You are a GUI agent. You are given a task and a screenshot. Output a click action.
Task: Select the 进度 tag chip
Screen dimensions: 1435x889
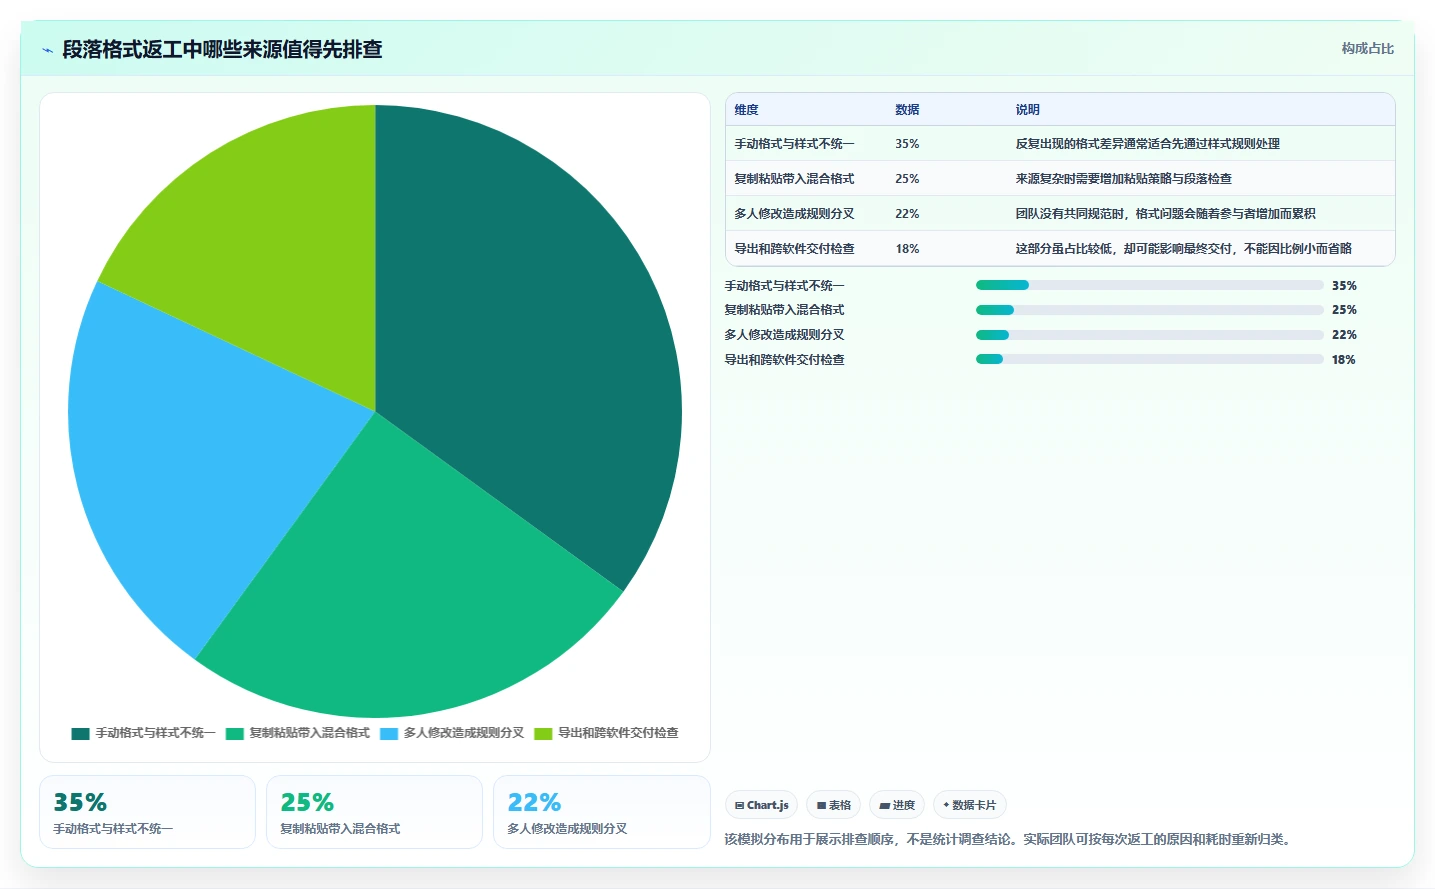coord(897,805)
